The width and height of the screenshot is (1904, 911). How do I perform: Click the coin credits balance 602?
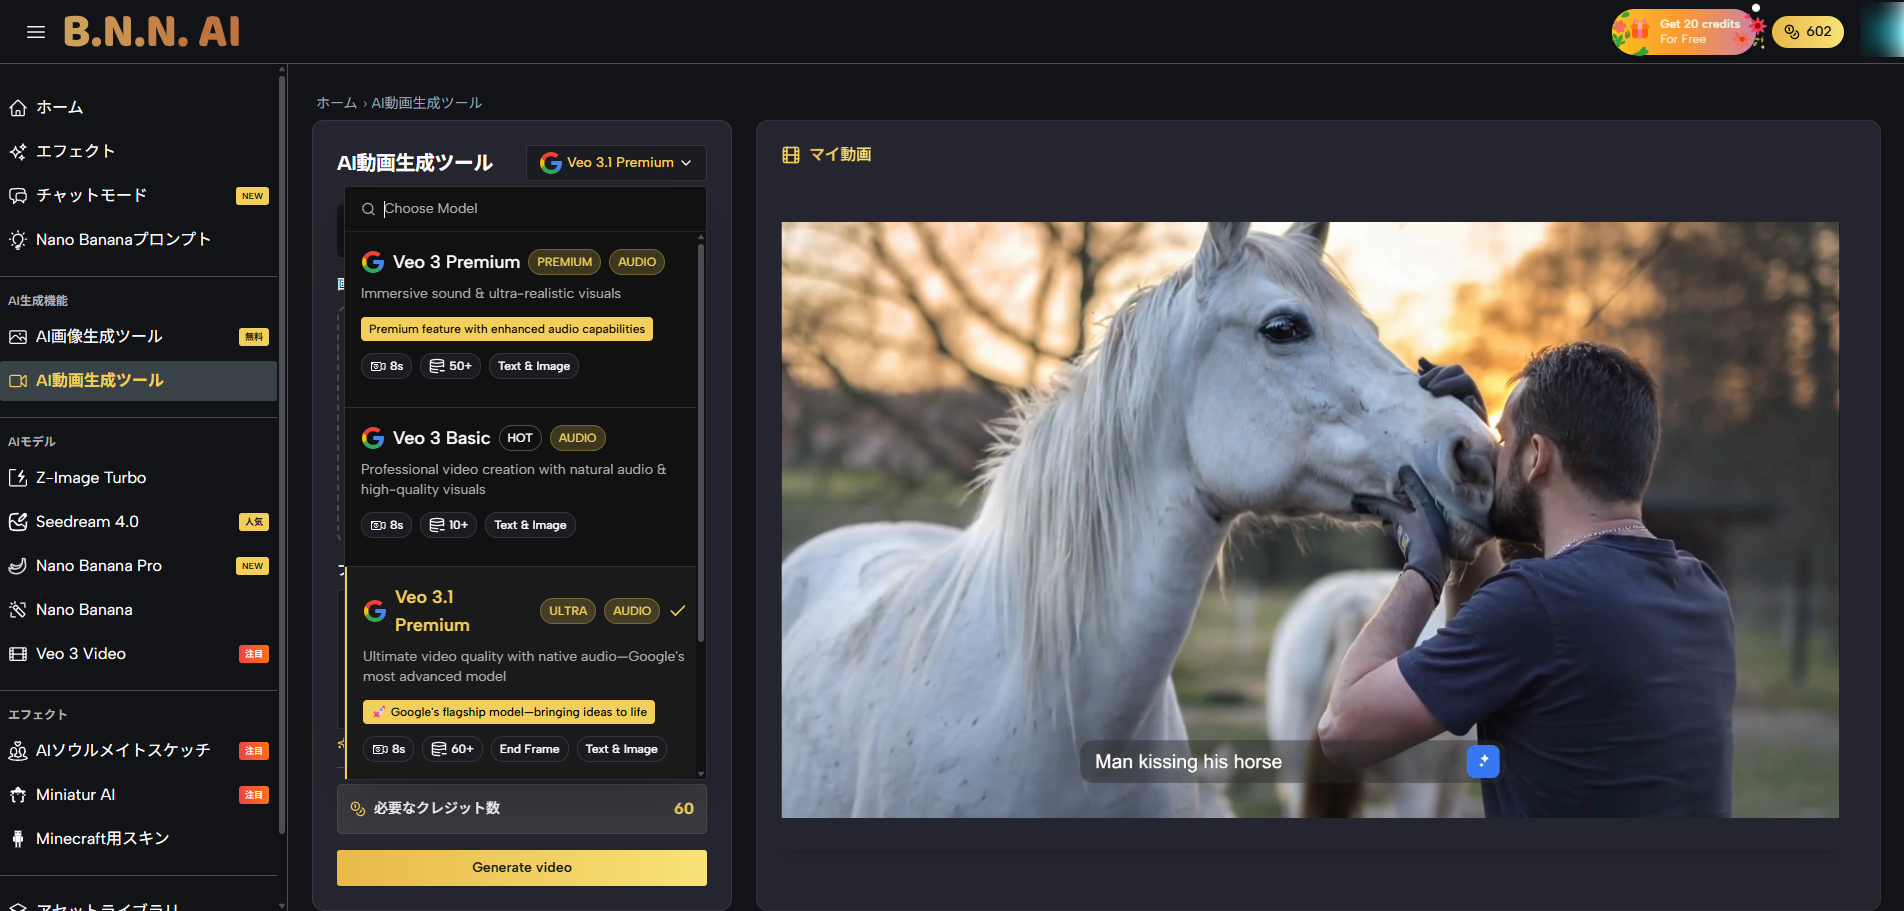[x=1807, y=32]
